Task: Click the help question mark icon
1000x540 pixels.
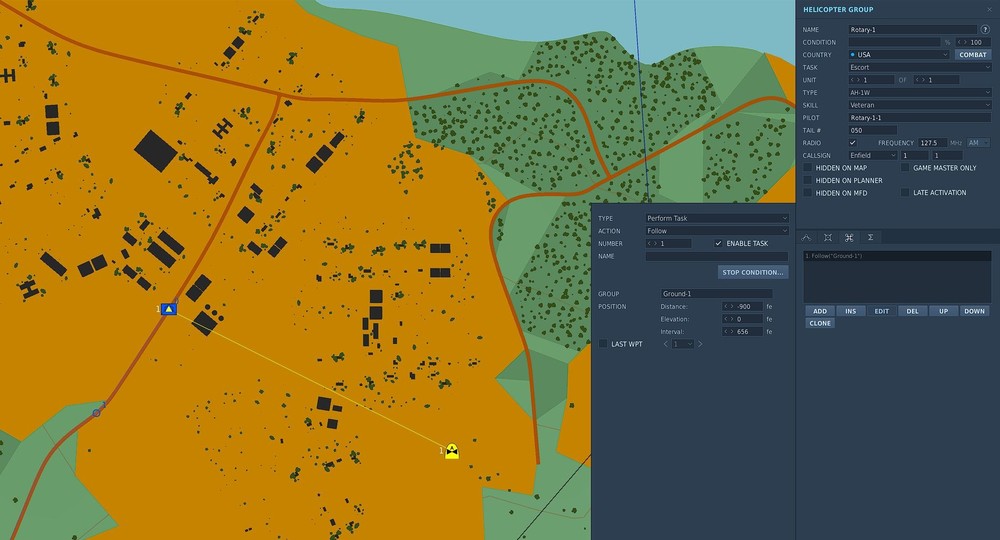Action: pos(985,29)
